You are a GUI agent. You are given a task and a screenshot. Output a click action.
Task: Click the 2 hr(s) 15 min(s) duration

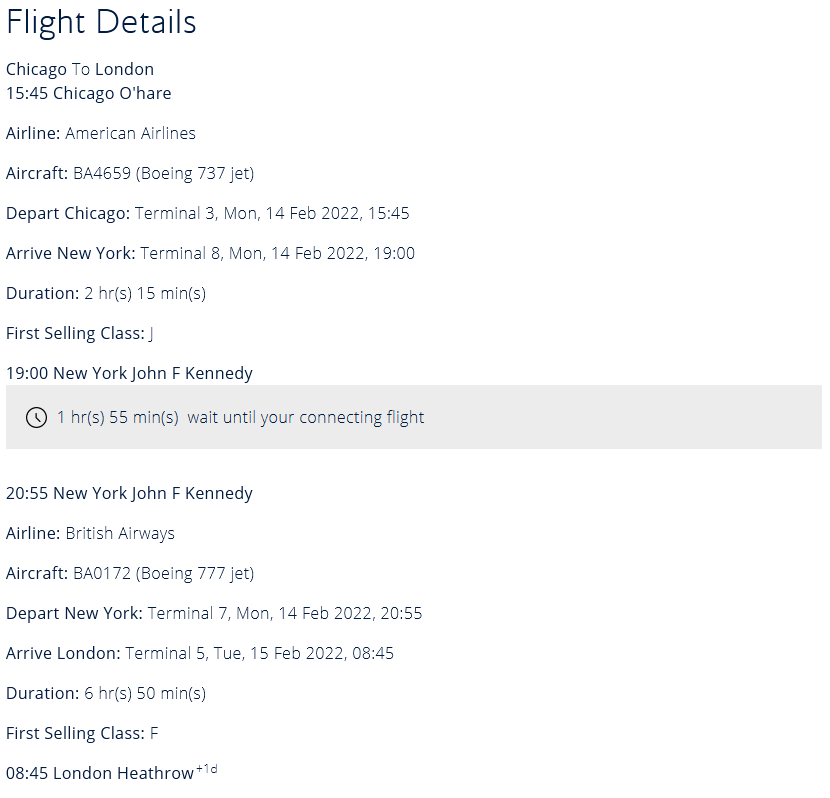tap(145, 293)
